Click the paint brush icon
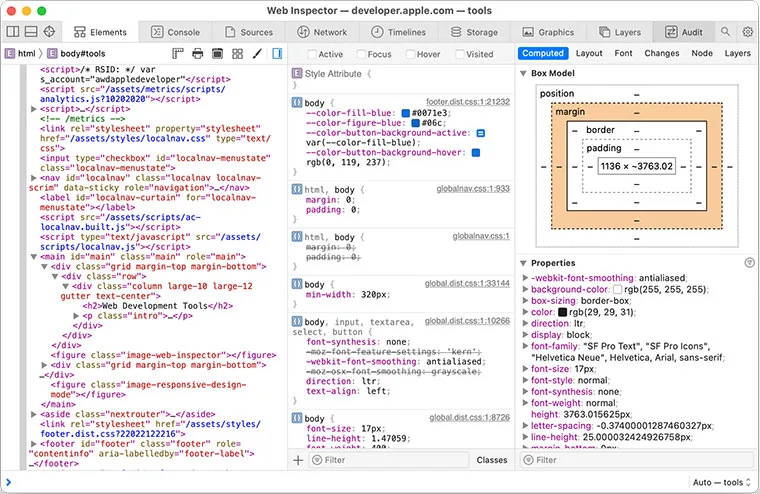The width and height of the screenshot is (760, 494). pos(256,53)
